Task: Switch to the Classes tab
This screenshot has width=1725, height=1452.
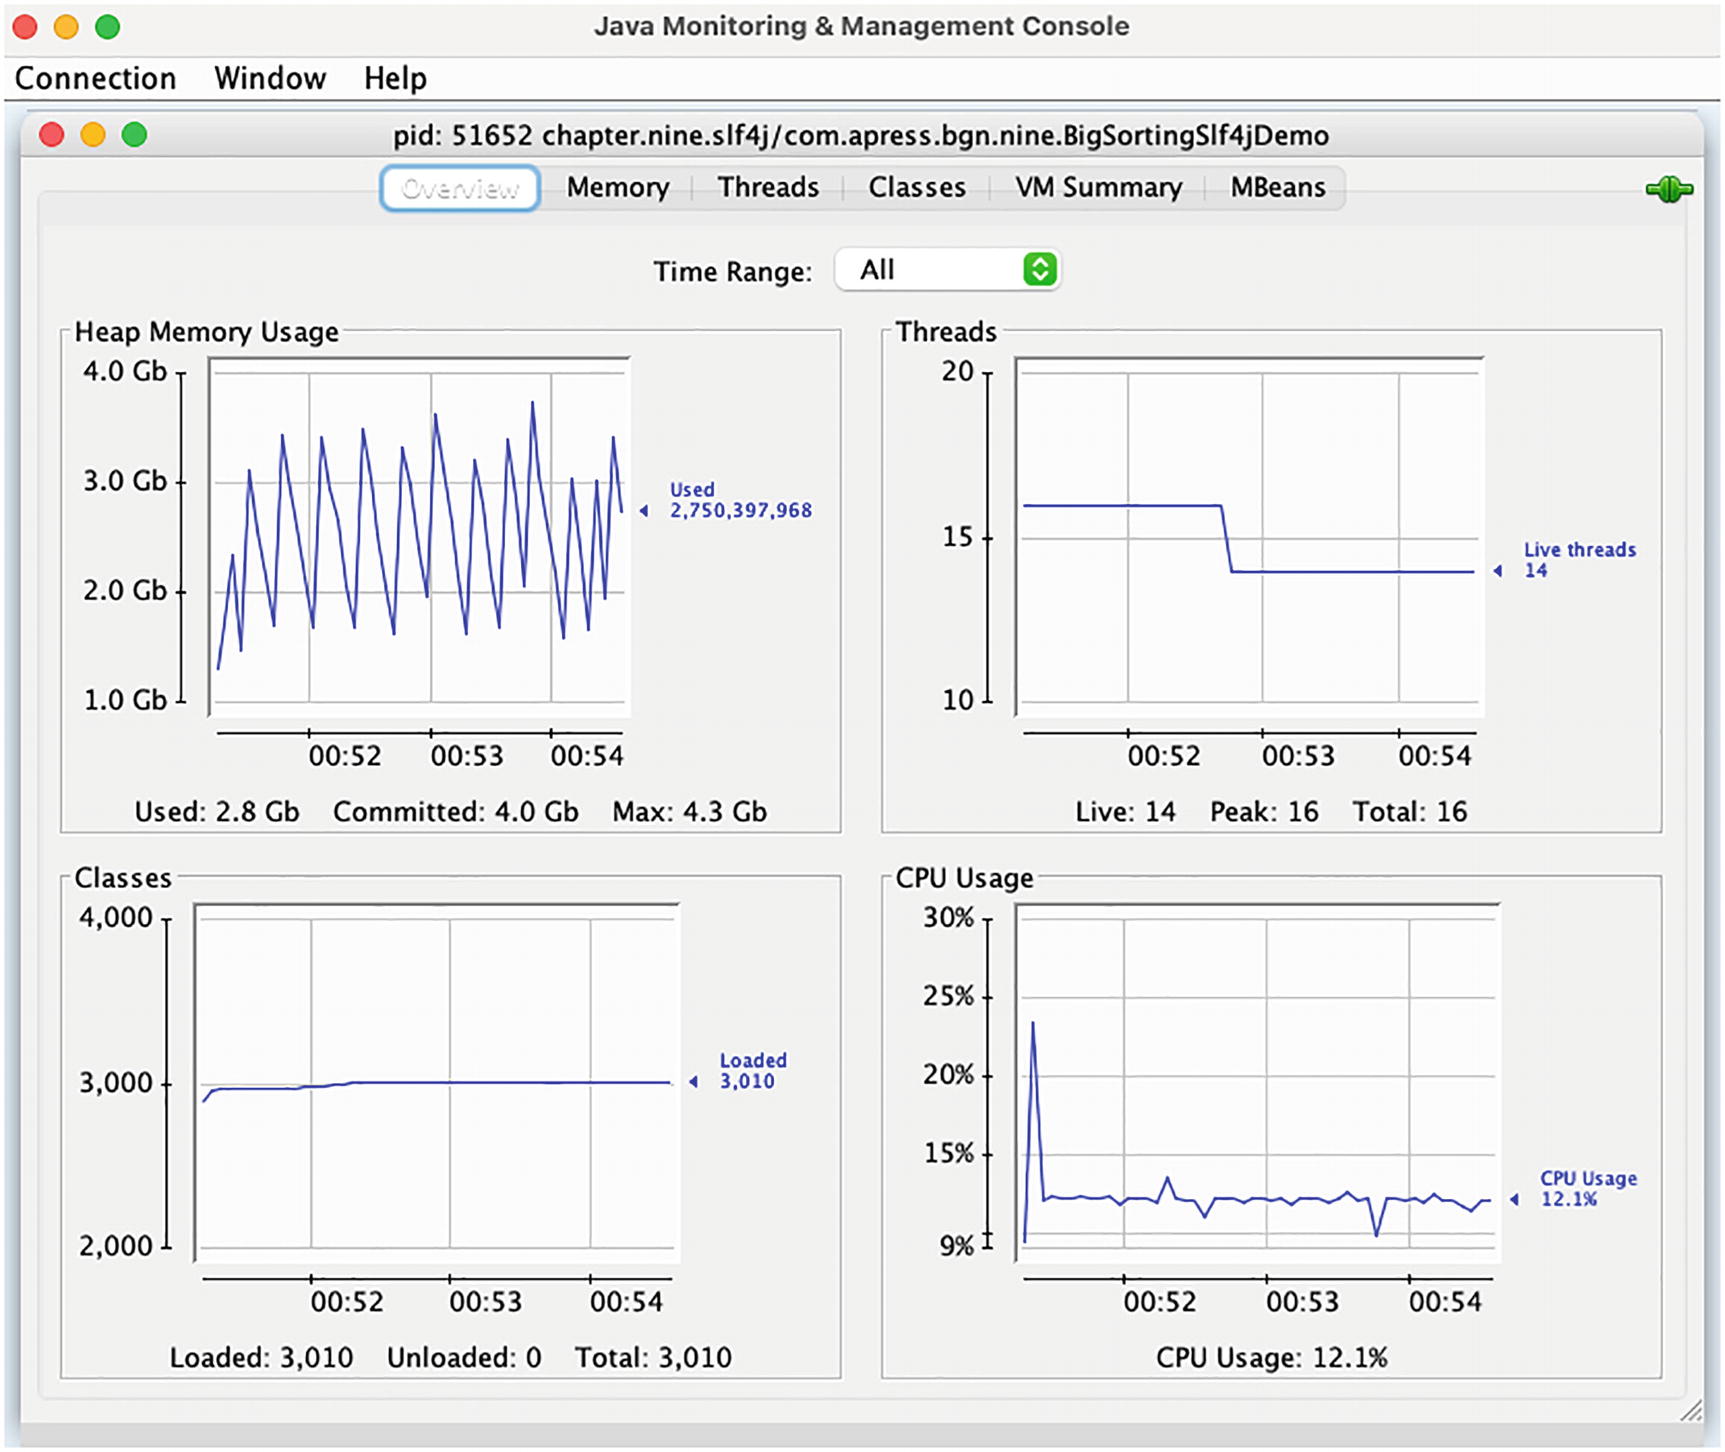Action: pyautogui.click(x=917, y=188)
